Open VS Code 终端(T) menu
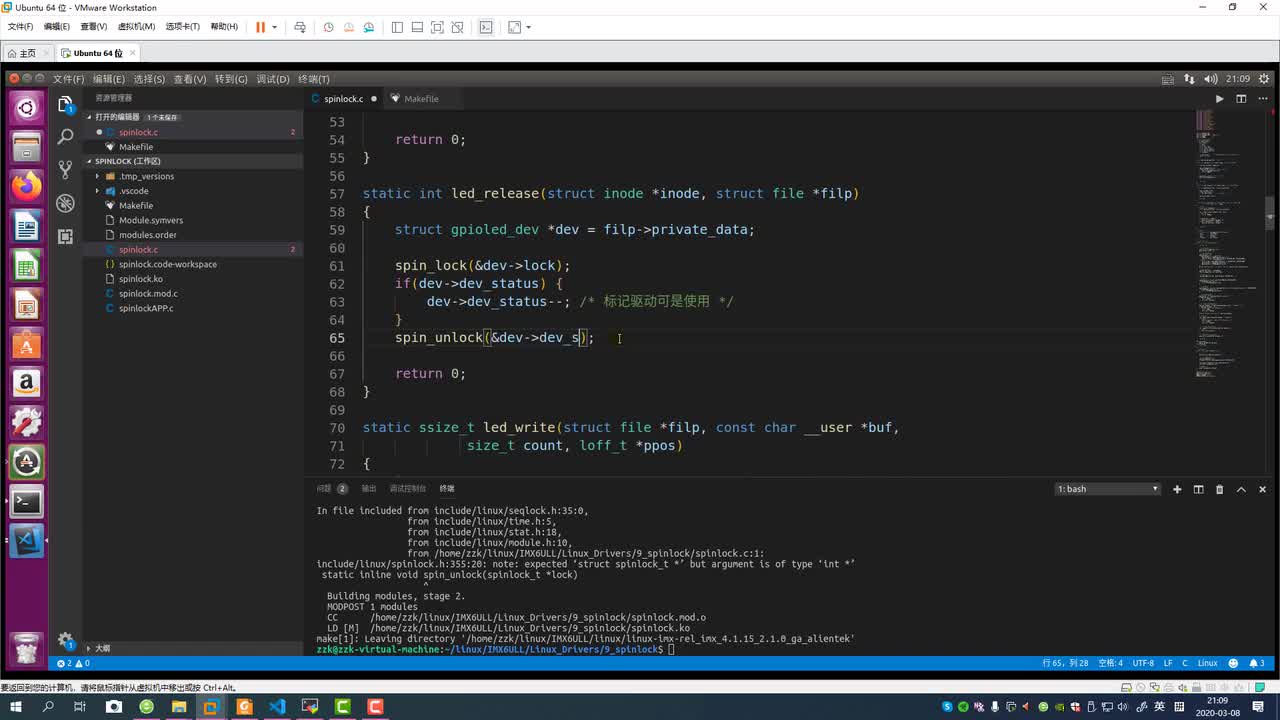Image resolution: width=1280 pixels, height=720 pixels. 313,79
